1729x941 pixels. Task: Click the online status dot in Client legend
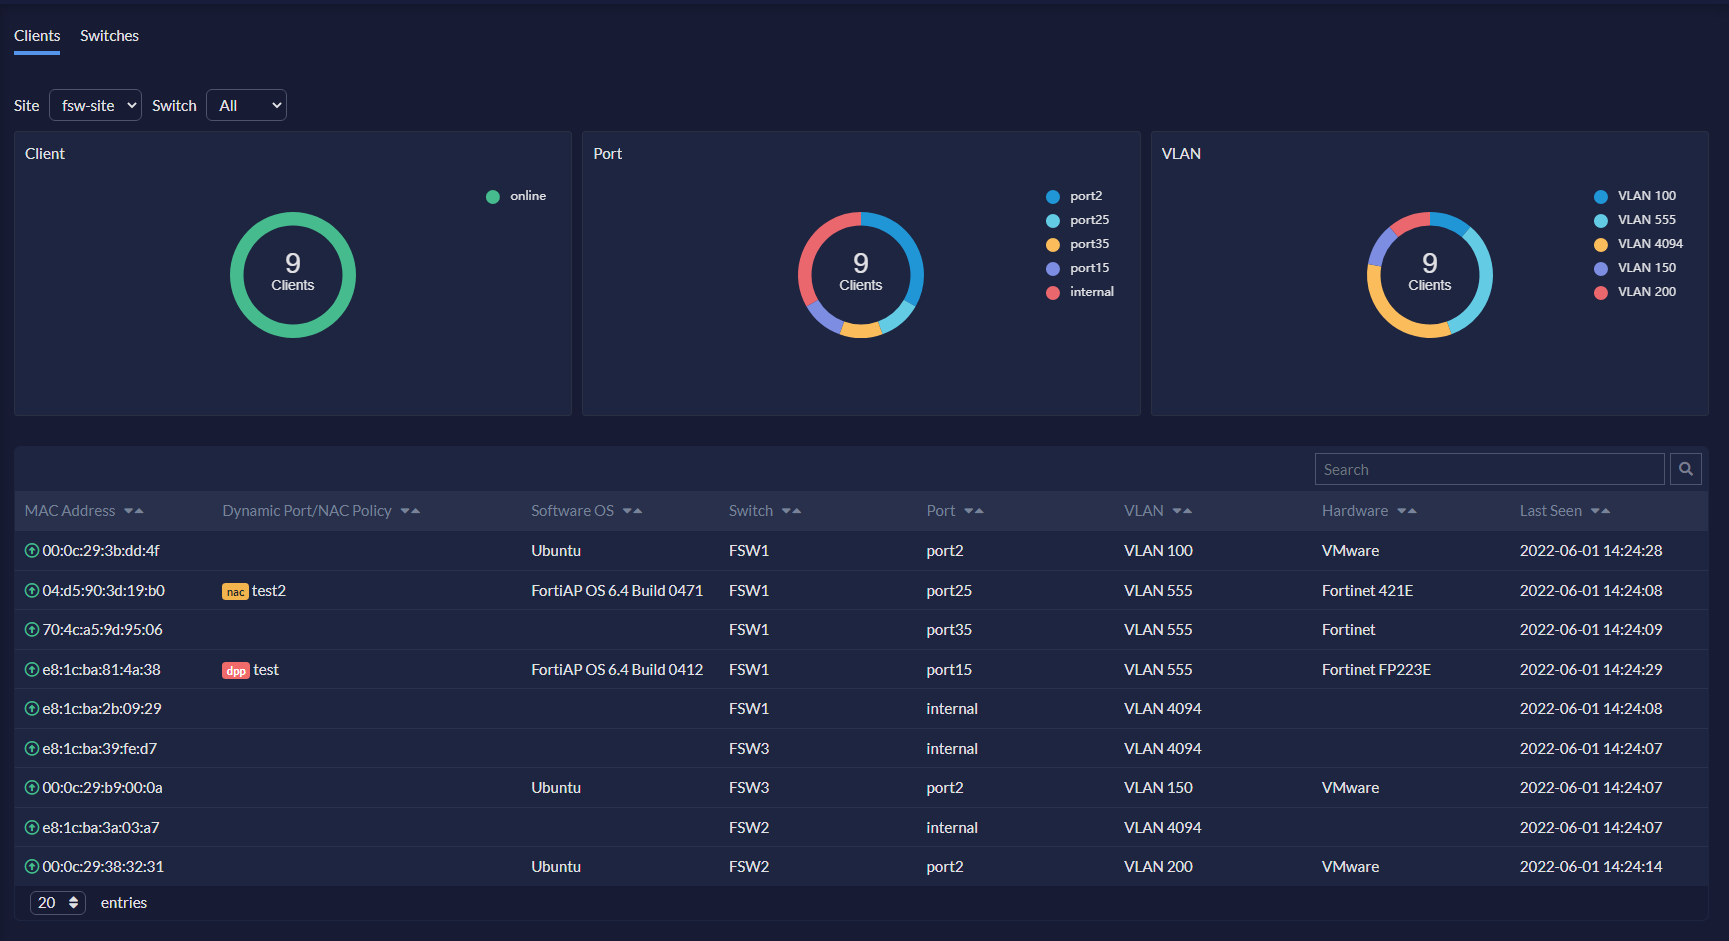pos(491,196)
